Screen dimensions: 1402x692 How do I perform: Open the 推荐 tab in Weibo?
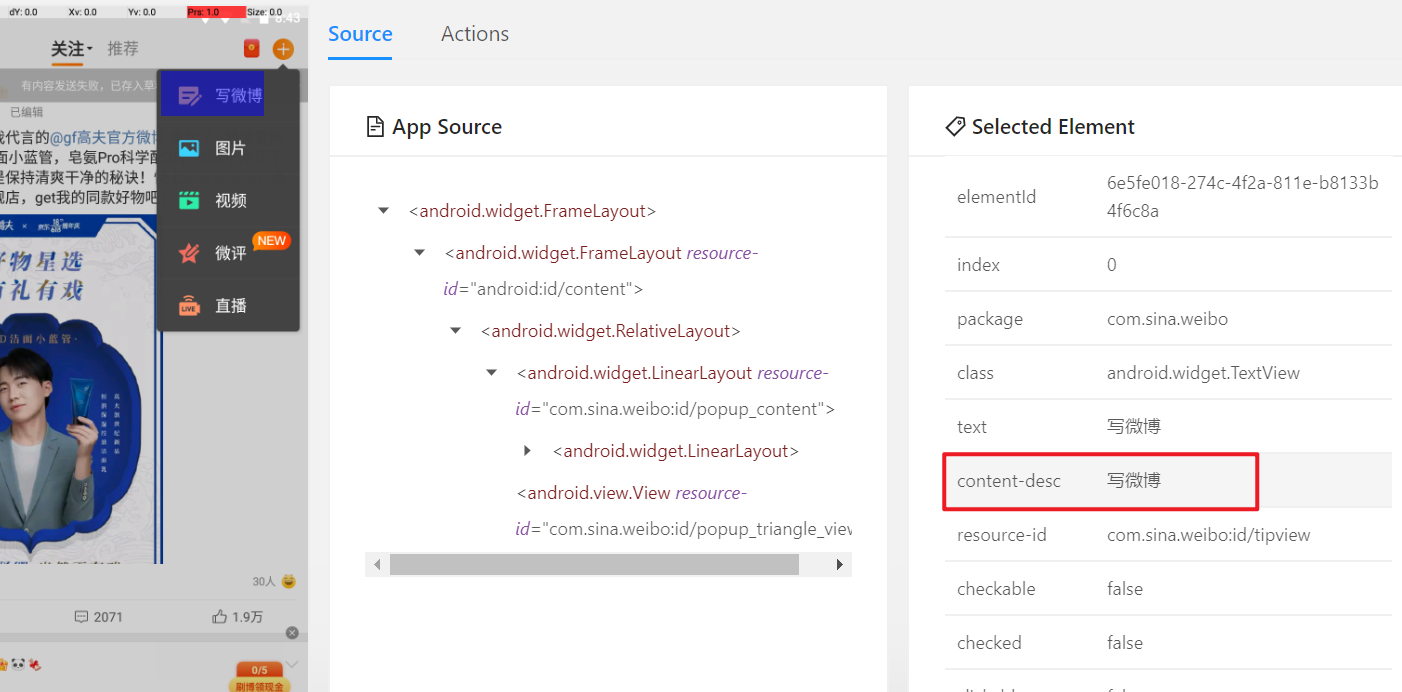123,48
